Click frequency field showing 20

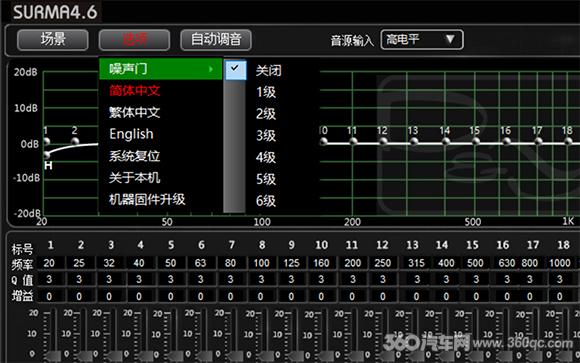[x=50, y=263]
